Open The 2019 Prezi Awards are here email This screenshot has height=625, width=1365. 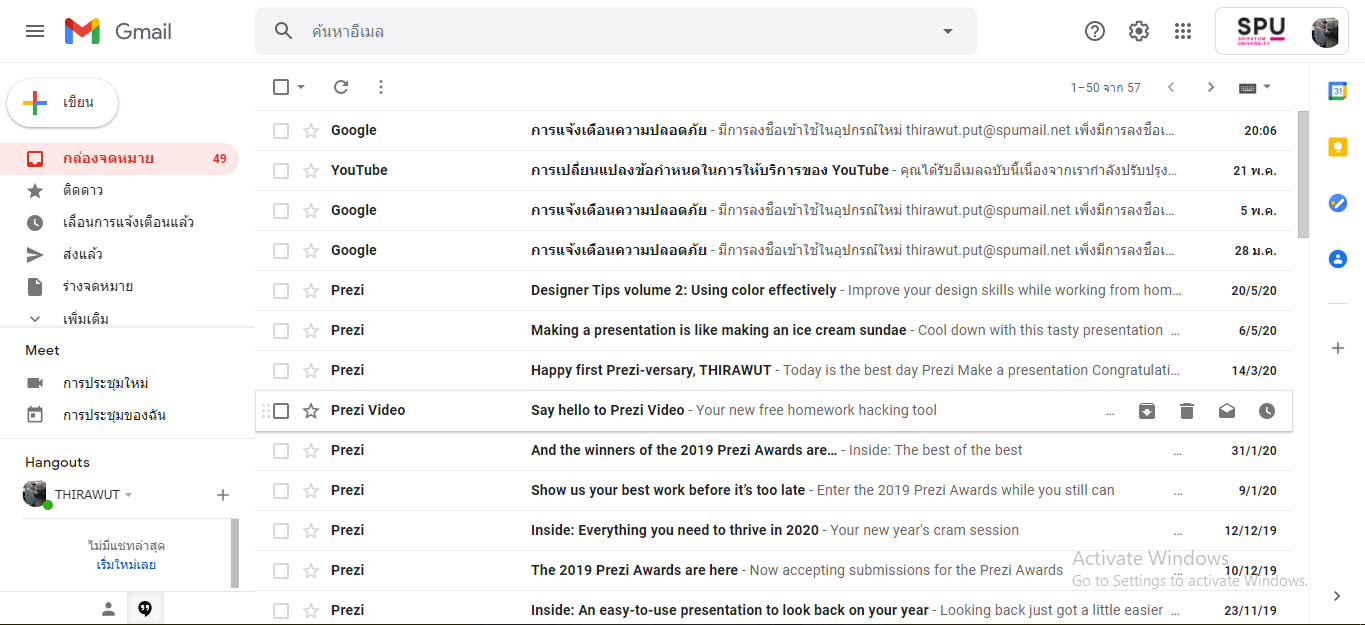coord(774,571)
